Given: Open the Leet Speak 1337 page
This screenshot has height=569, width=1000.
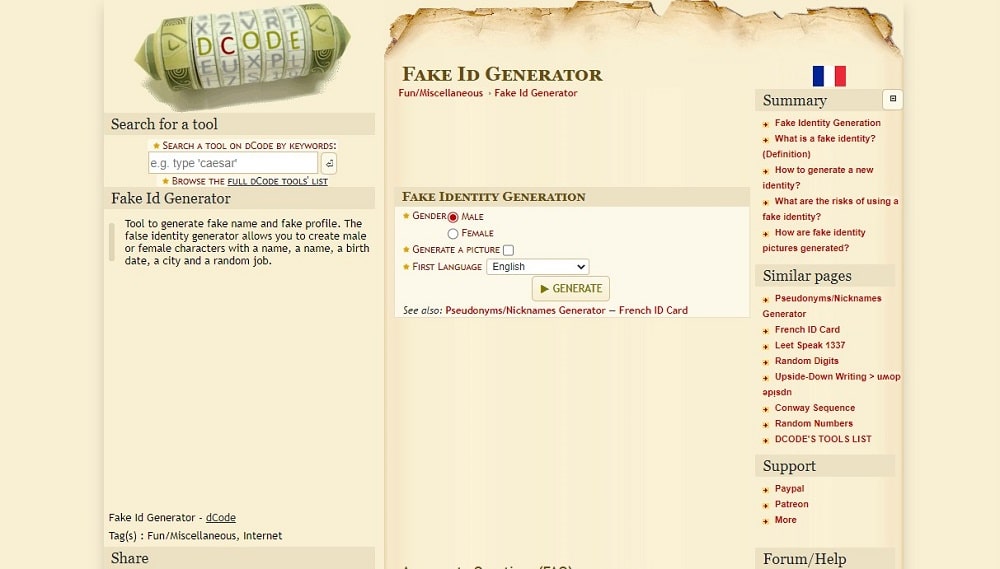Looking at the screenshot, I should point(809,345).
